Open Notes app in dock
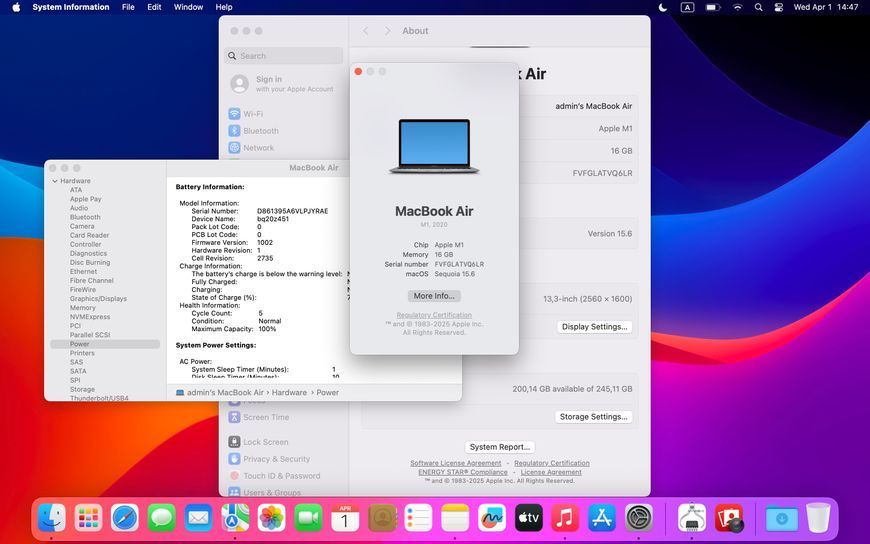Image resolution: width=870 pixels, height=544 pixels. pyautogui.click(x=455, y=518)
